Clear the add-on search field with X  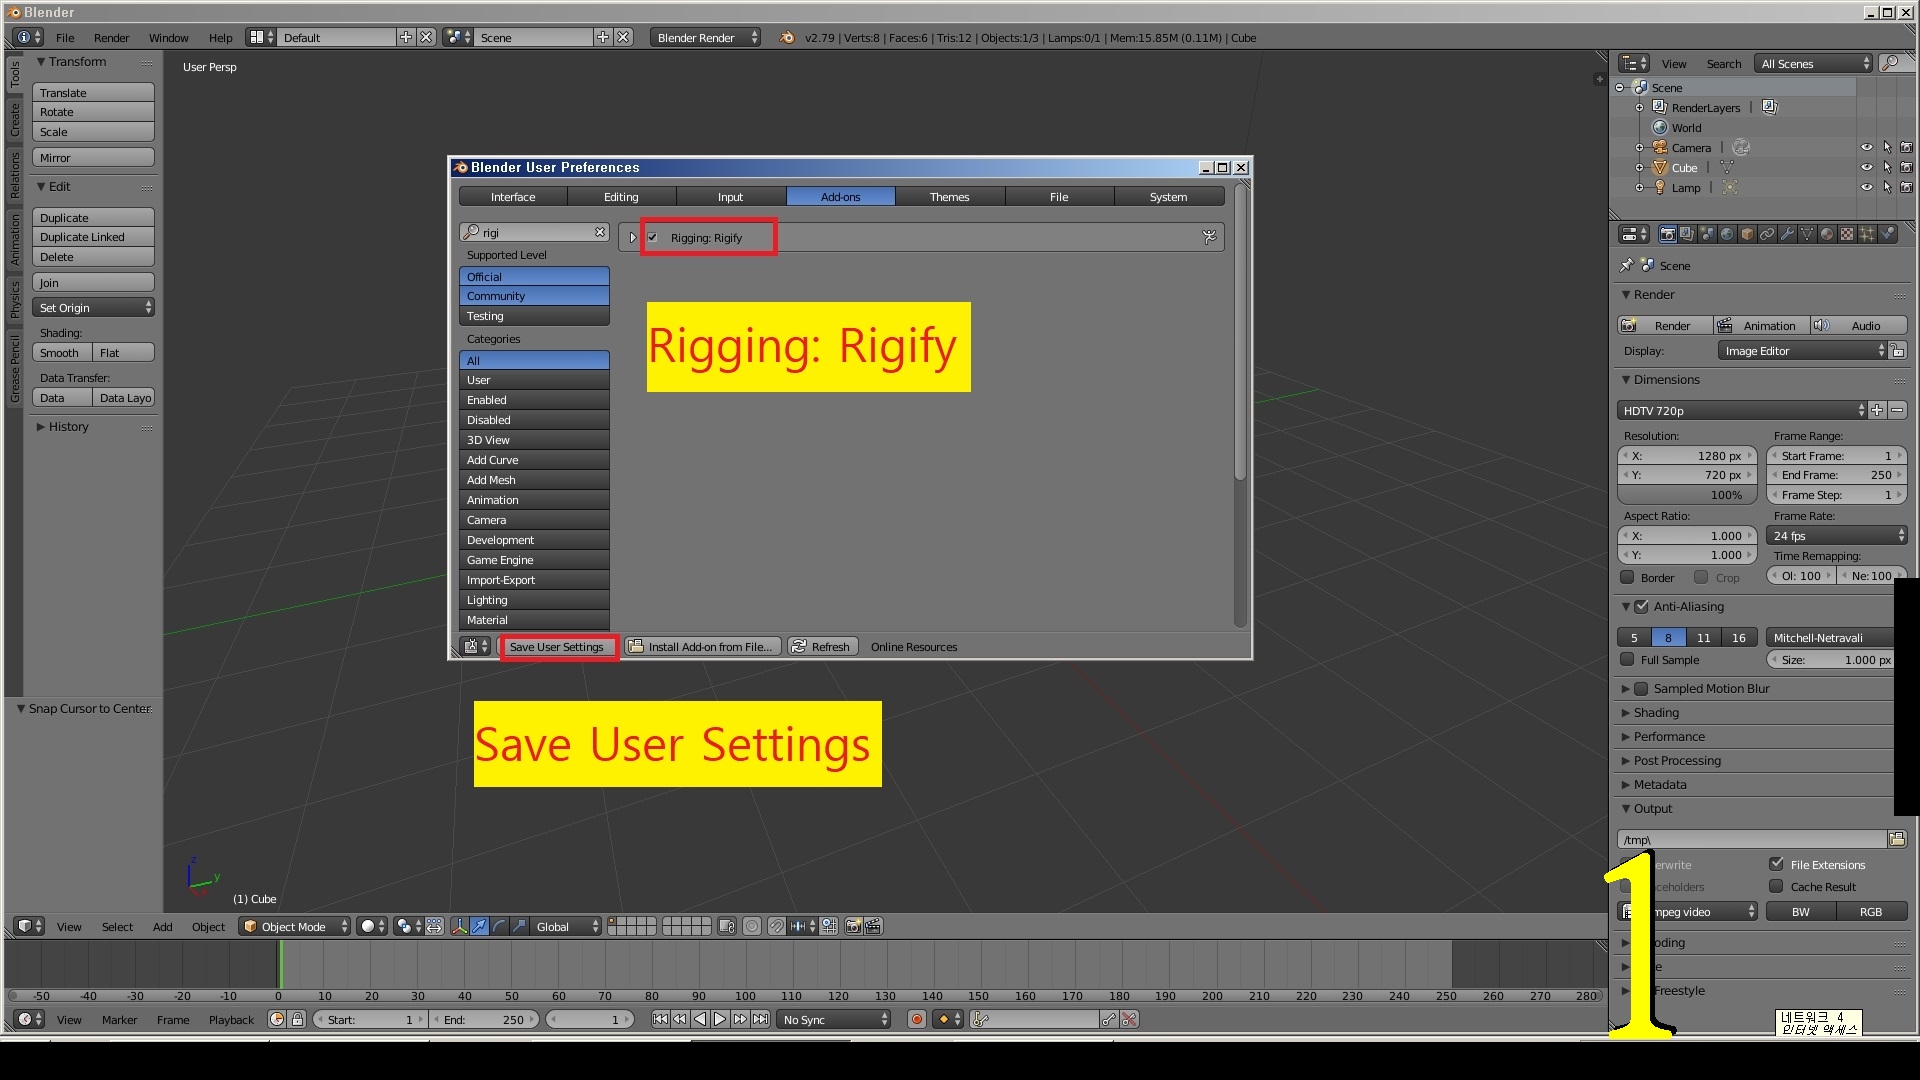pos(600,232)
